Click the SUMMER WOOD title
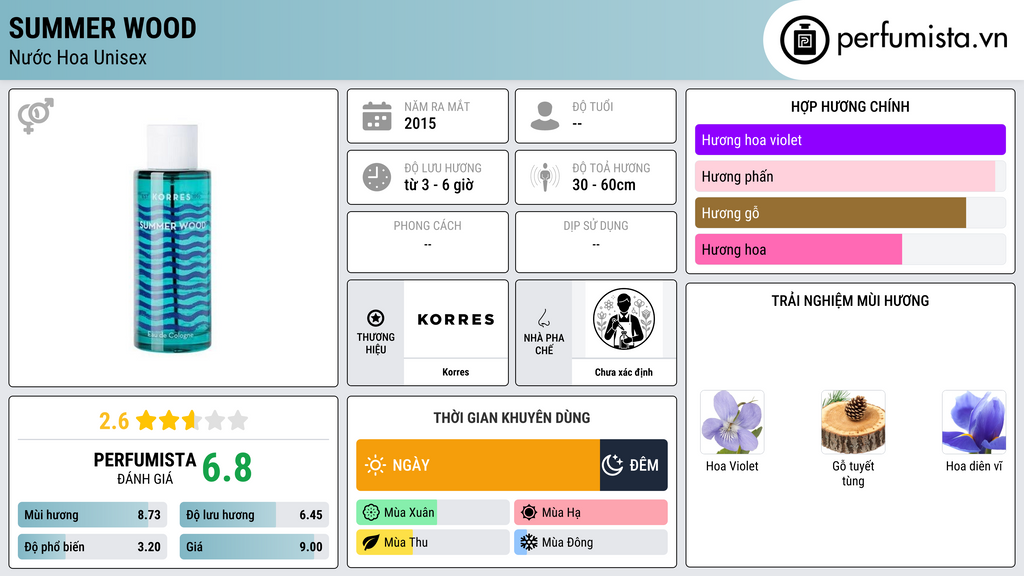 (x=103, y=28)
